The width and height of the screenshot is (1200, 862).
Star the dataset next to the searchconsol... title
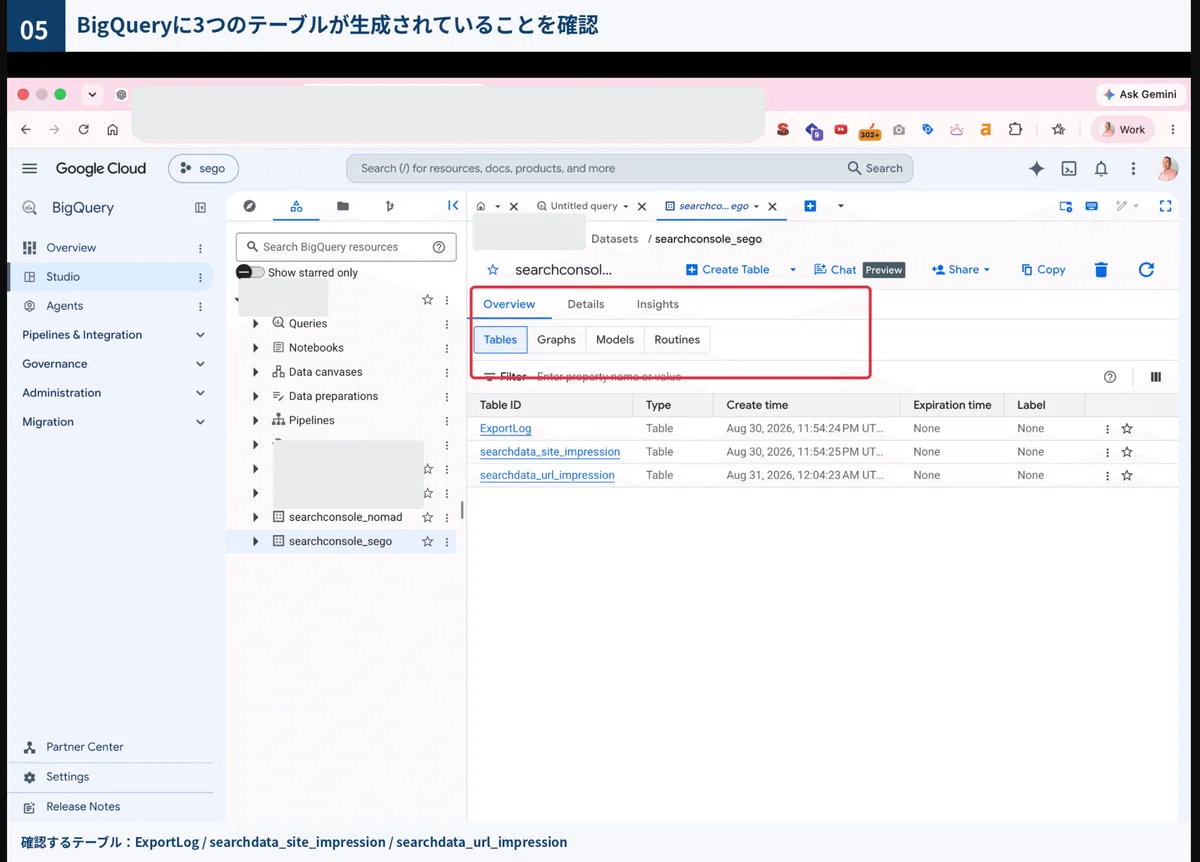[x=493, y=270]
